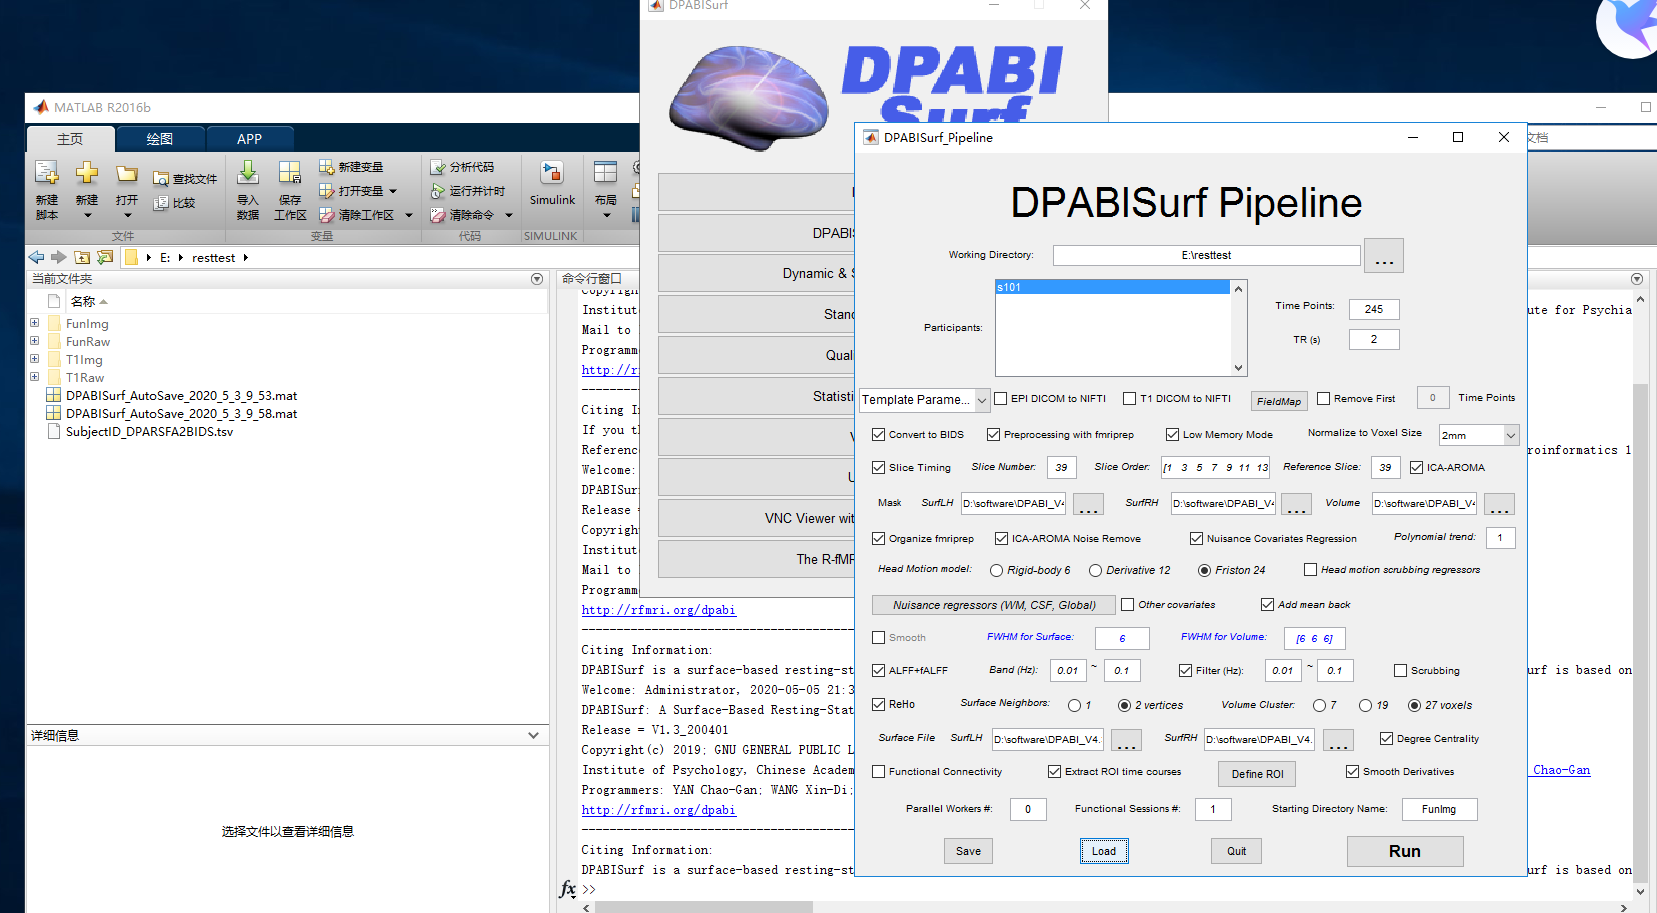Click the browse-for-folder icon in address bar
Screen dimensions: 1657x913
click(105, 257)
